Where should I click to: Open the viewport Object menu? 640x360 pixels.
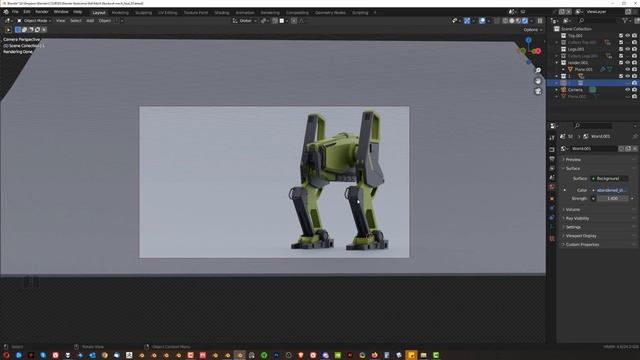click(104, 20)
